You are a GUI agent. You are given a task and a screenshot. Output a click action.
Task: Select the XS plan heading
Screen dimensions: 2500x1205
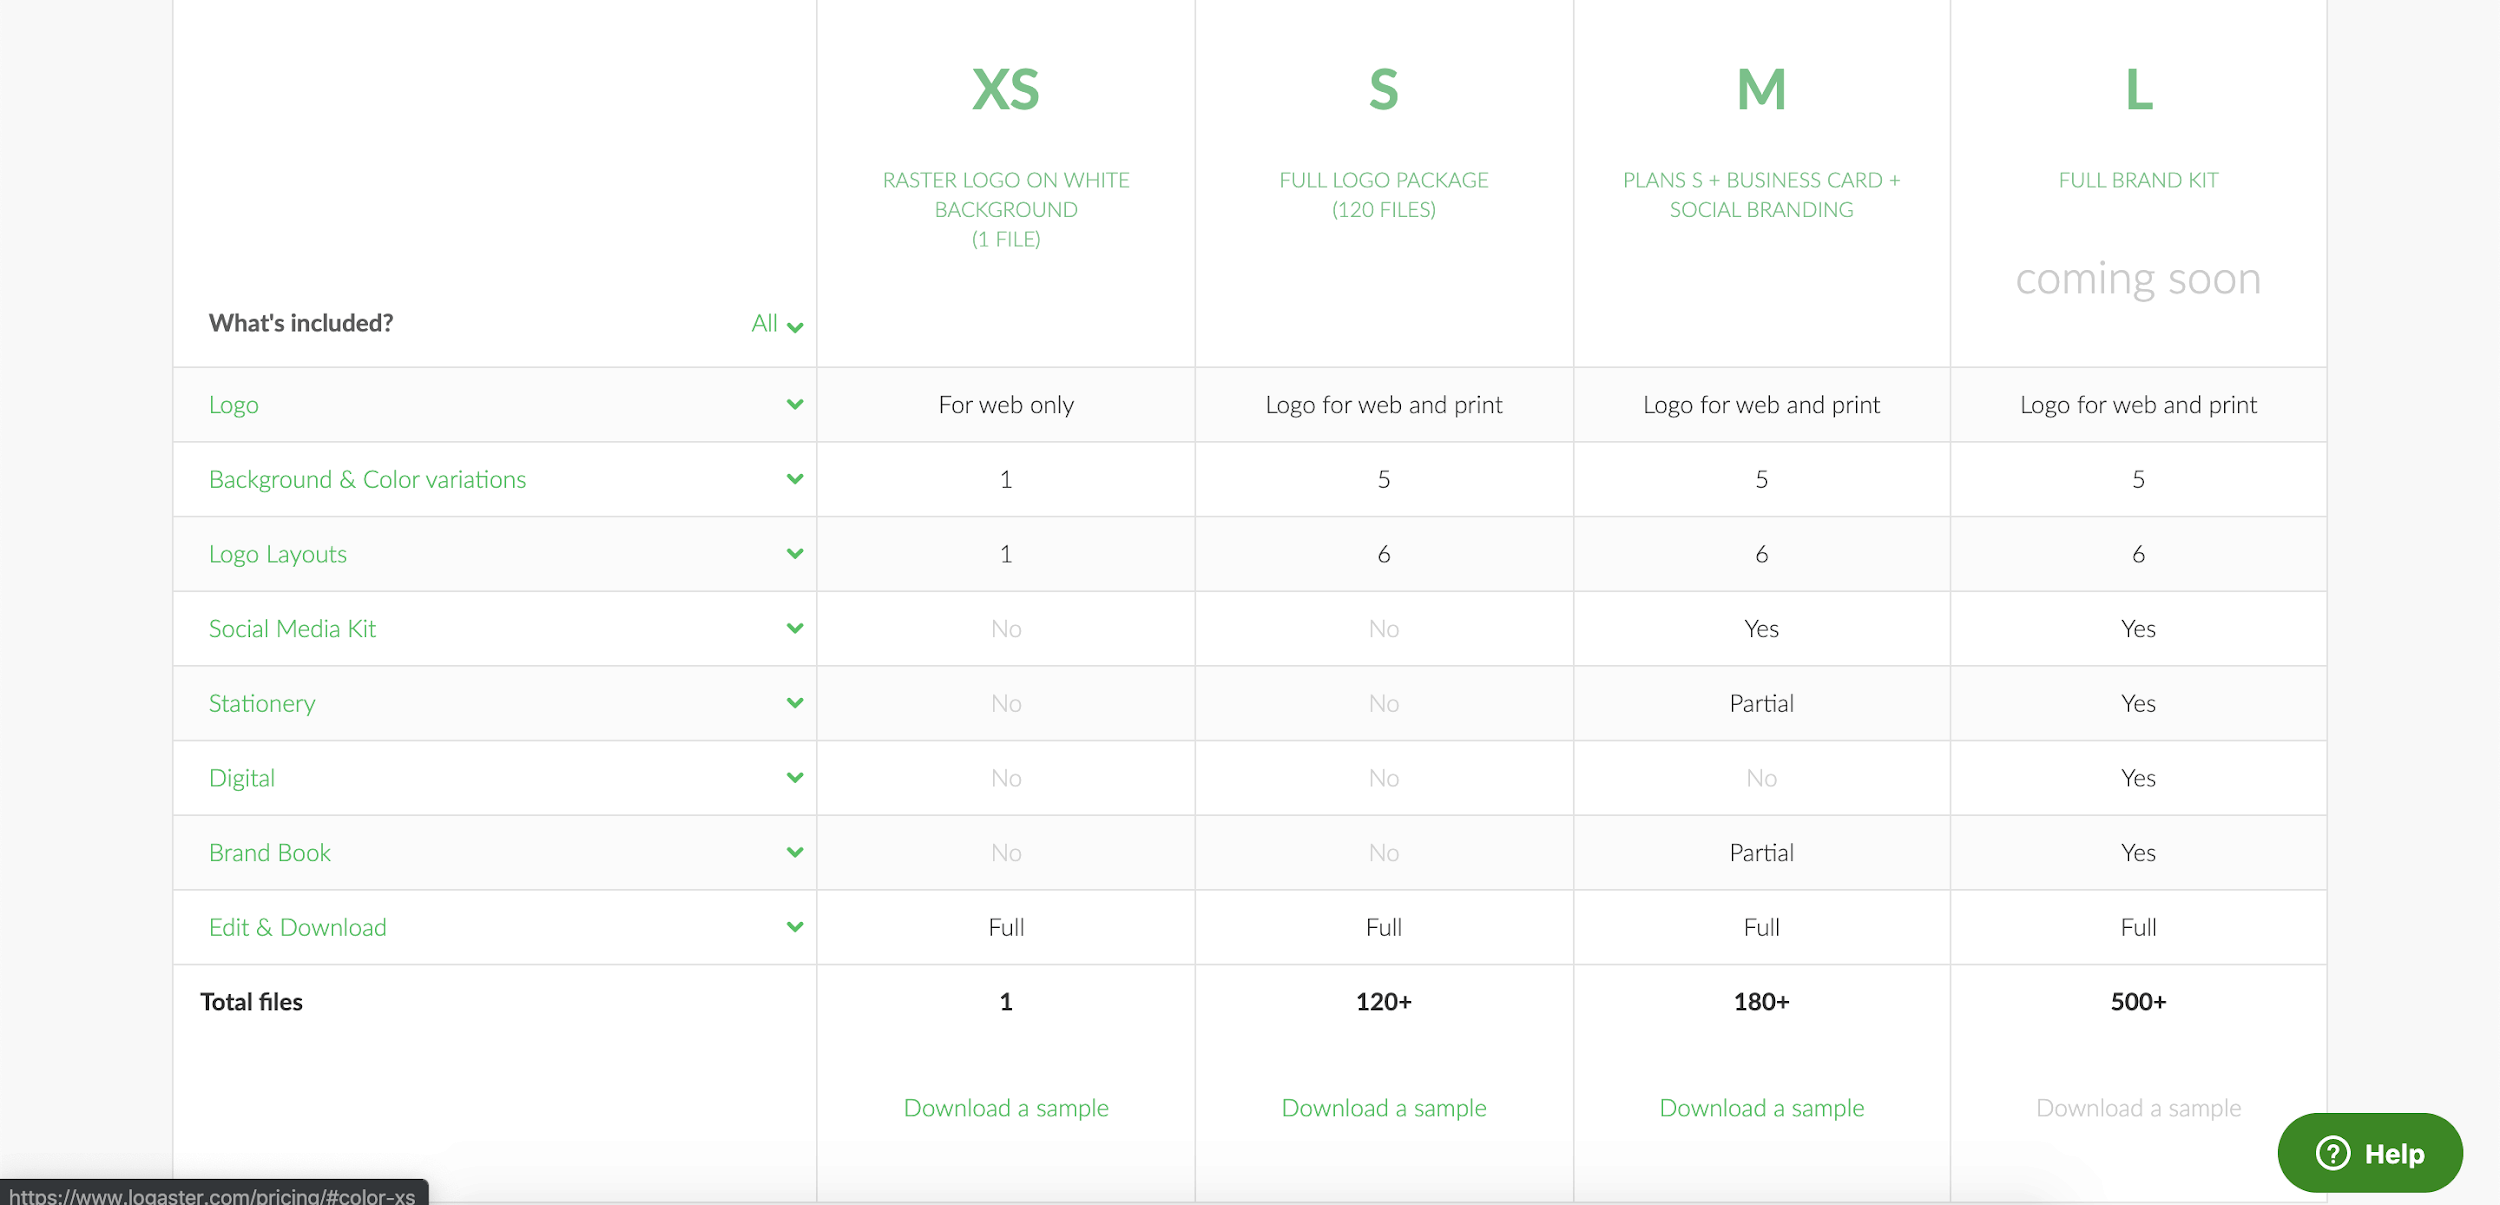1006,90
